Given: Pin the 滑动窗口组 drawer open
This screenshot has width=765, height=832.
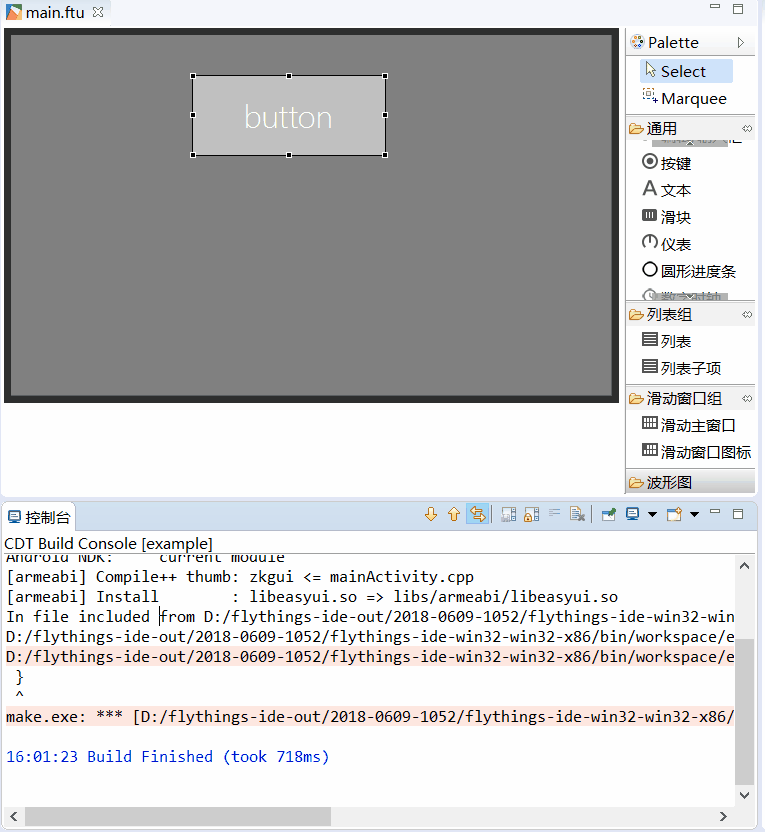Looking at the screenshot, I should [747, 398].
